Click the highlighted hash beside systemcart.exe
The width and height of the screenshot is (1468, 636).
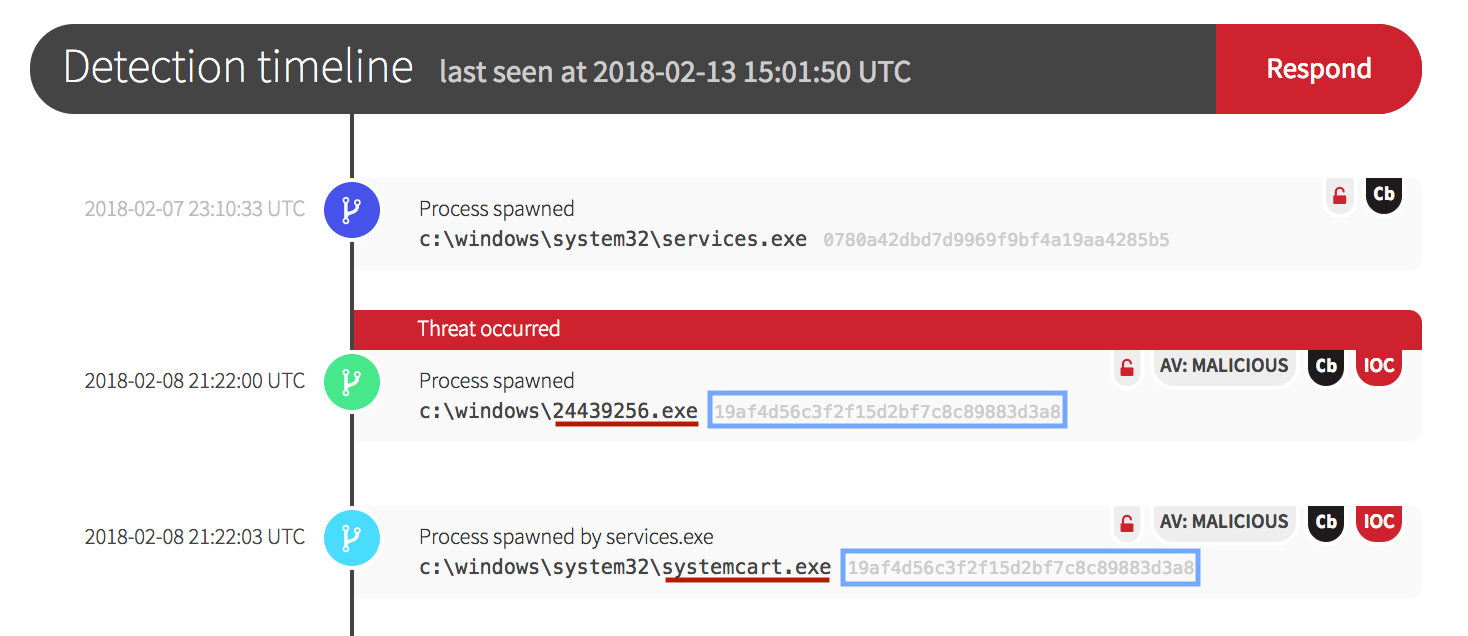(x=1020, y=568)
